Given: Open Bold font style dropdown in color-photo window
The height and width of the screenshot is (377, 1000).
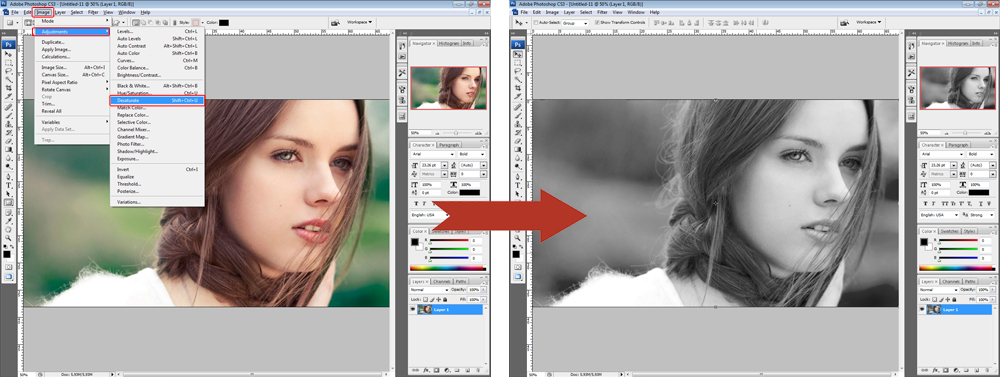Looking at the screenshot, I should (471, 154).
